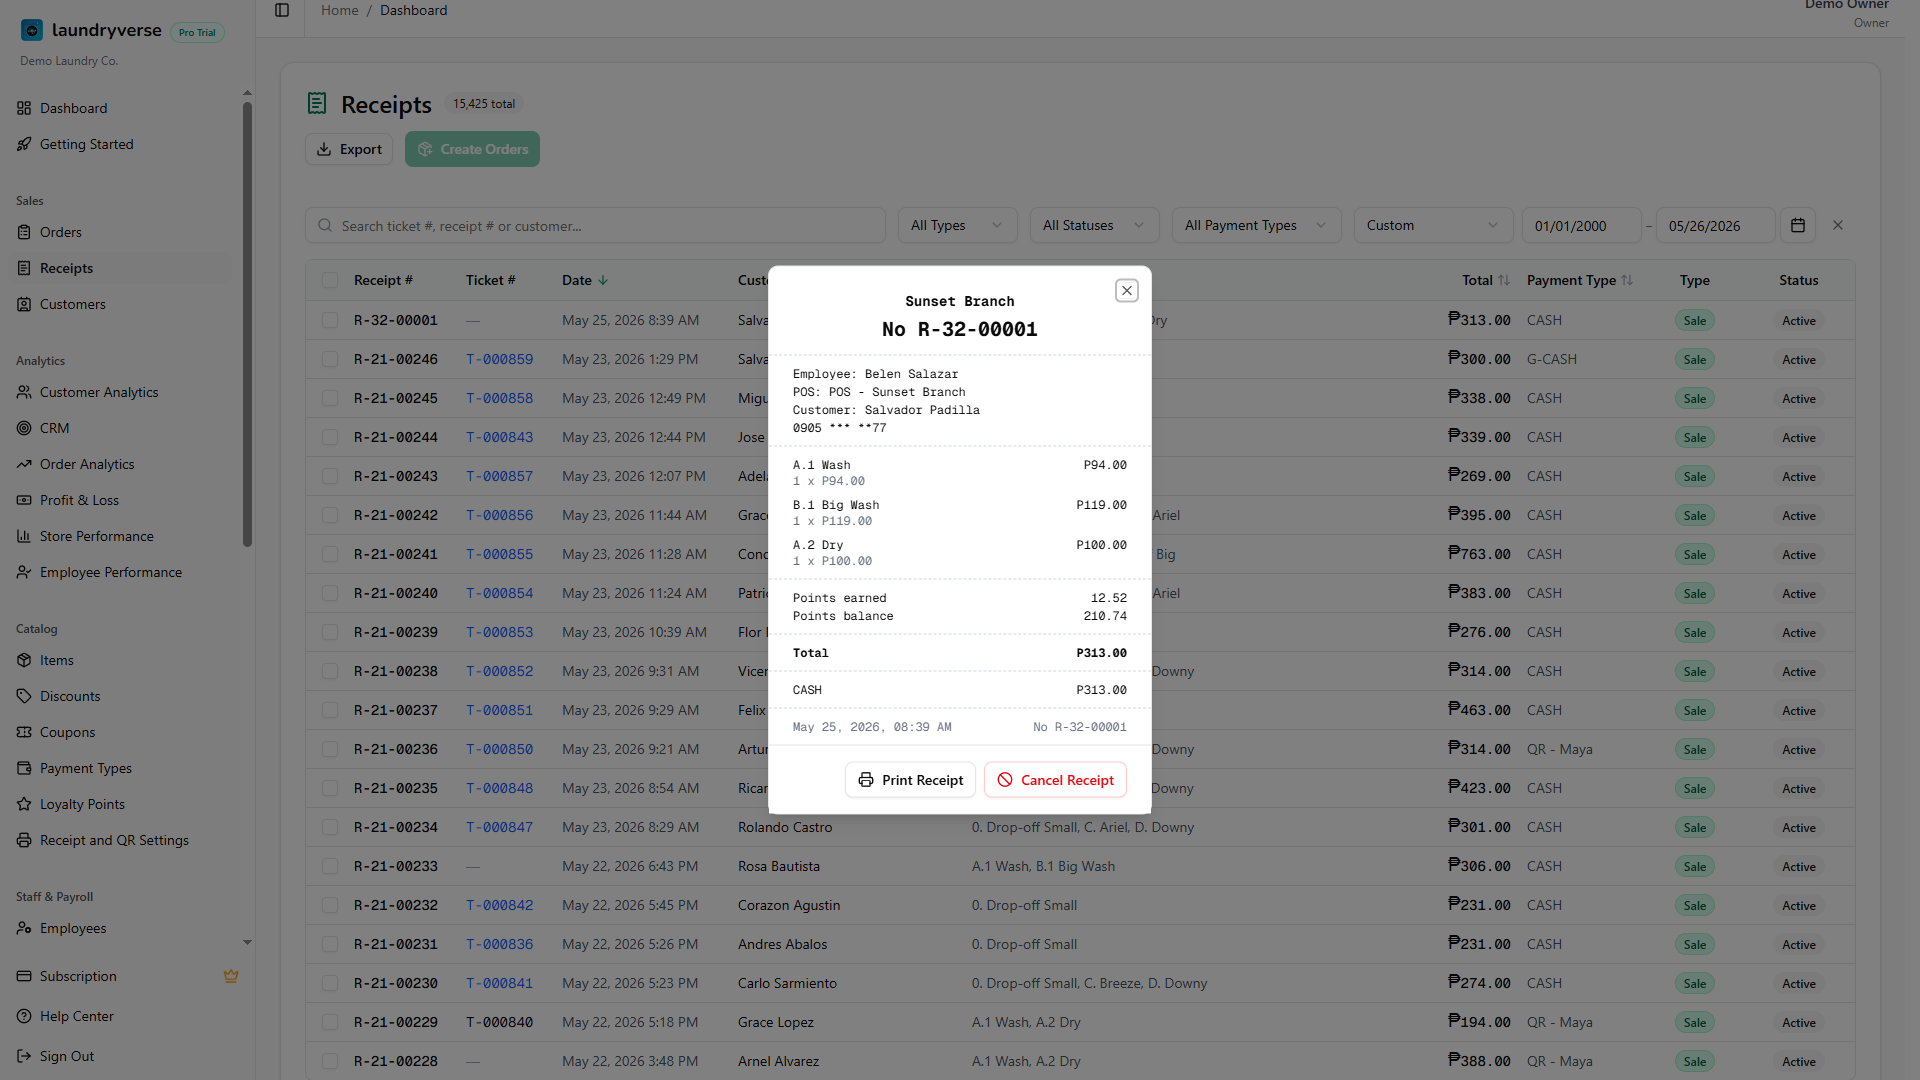Click the end date field 05/26/2026
Image resolution: width=1920 pixels, height=1080 pixels.
pyautogui.click(x=1715, y=225)
